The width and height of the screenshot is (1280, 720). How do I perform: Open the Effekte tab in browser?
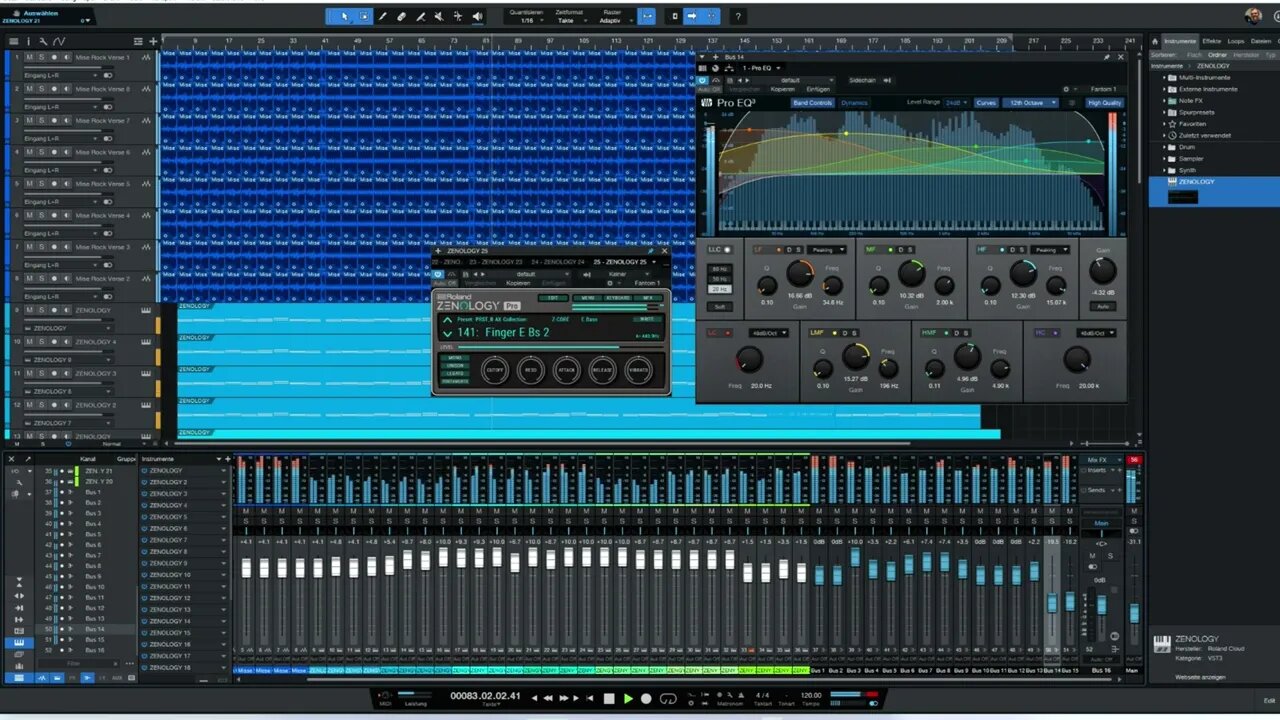[1212, 41]
